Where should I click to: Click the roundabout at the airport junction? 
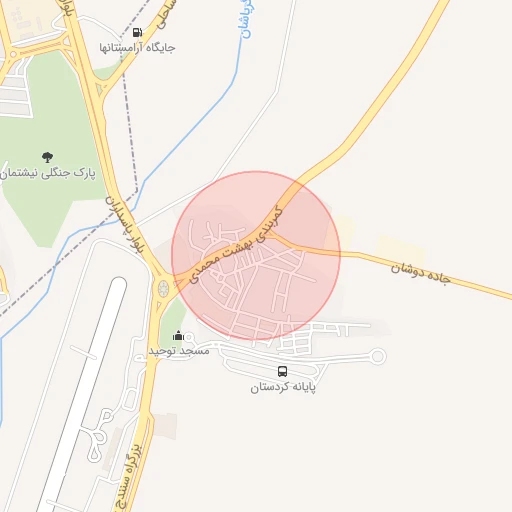point(163,289)
